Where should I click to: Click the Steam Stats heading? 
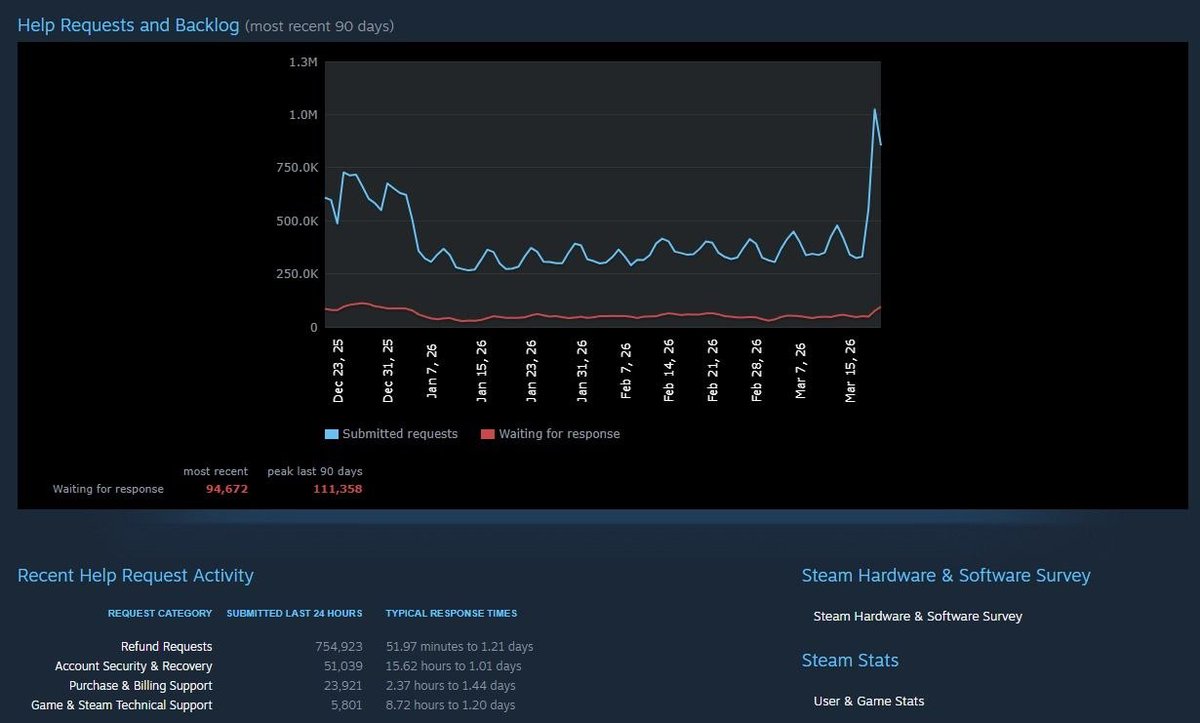pyautogui.click(x=850, y=660)
